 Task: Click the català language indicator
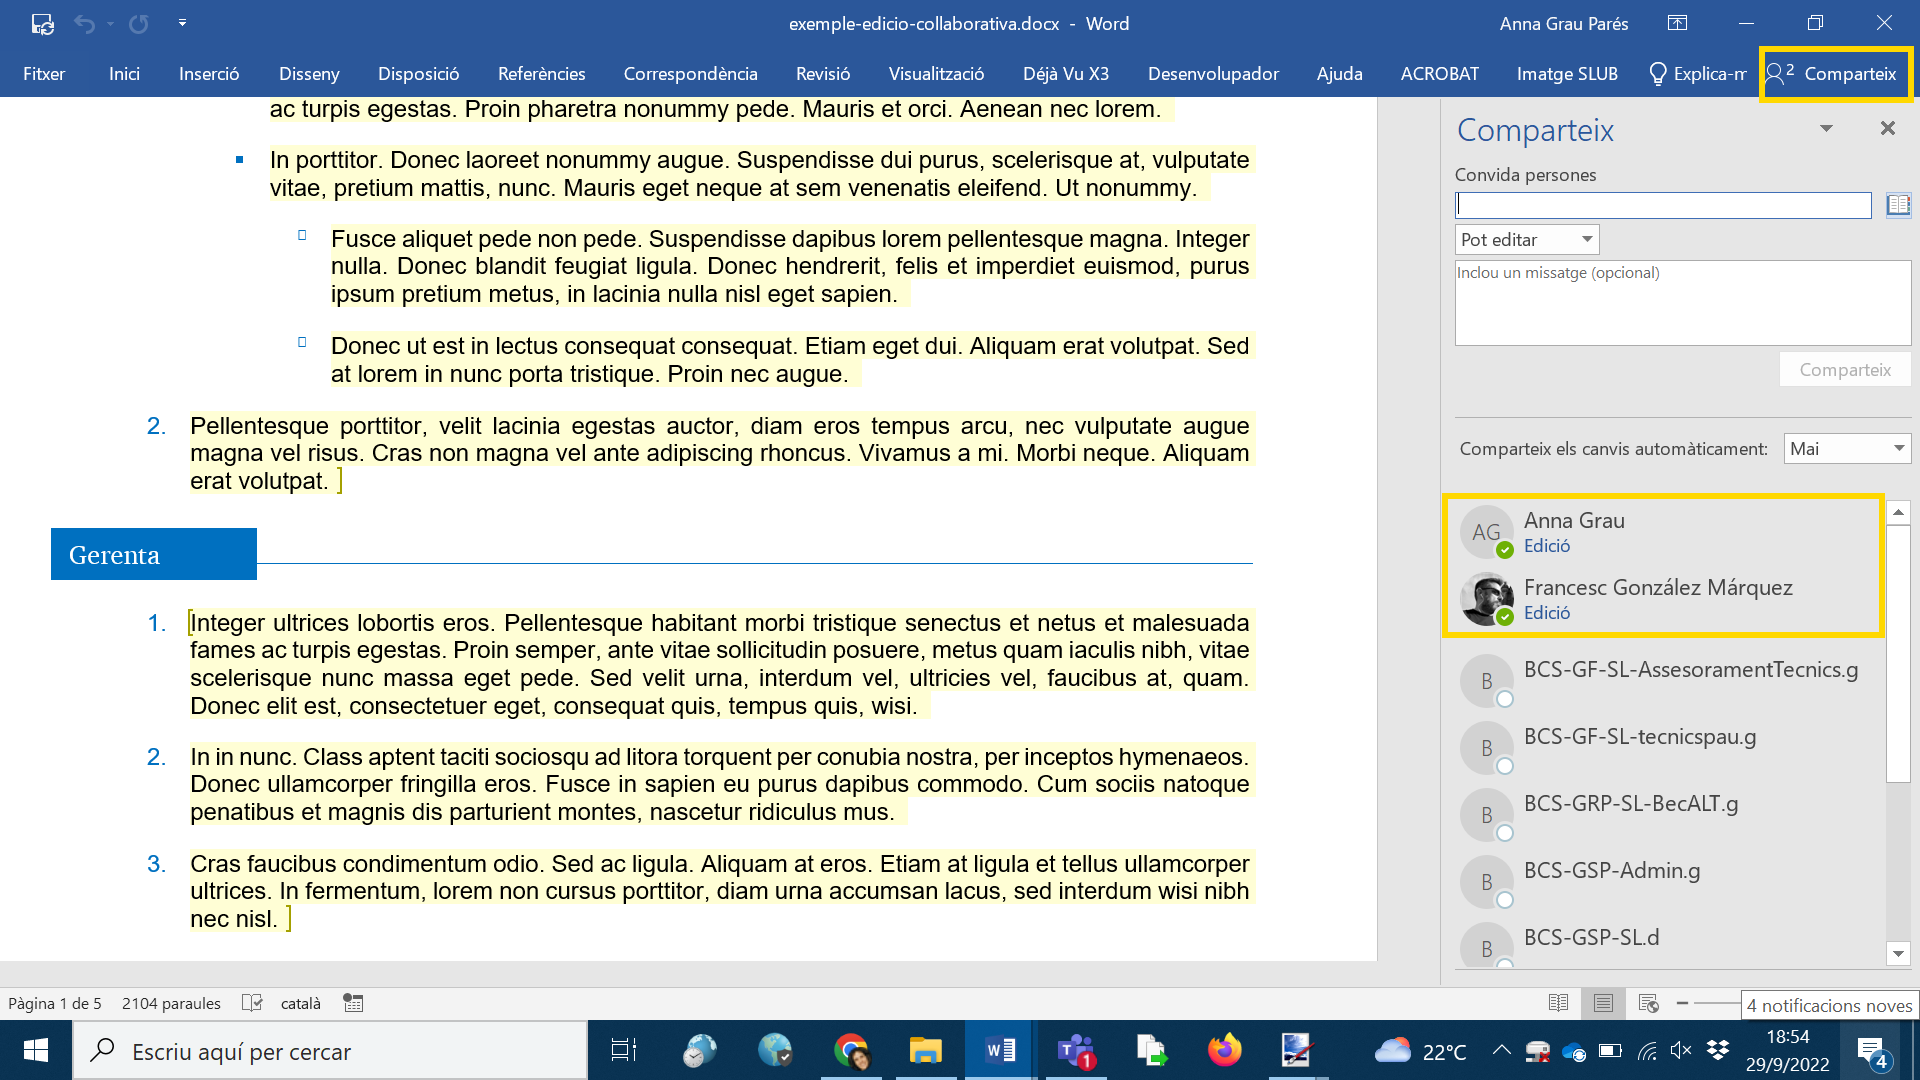300,1003
